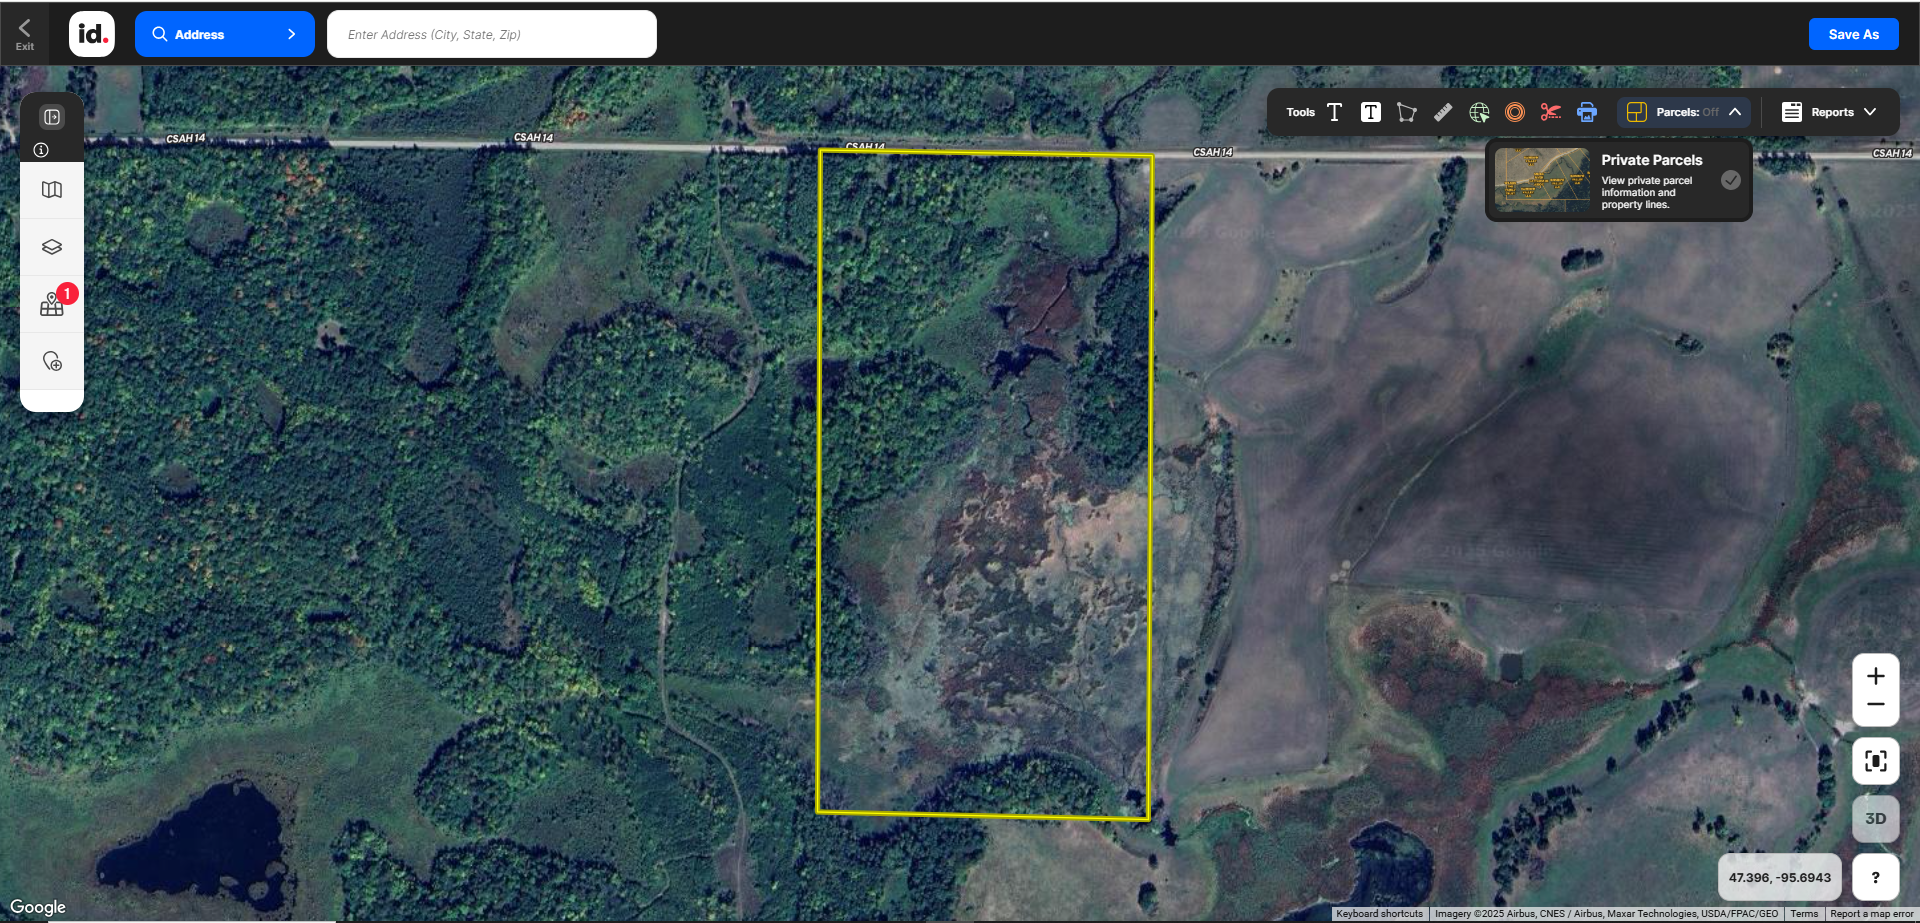The image size is (1920, 923).
Task: Click the id. logo icon
Action: (x=92, y=34)
